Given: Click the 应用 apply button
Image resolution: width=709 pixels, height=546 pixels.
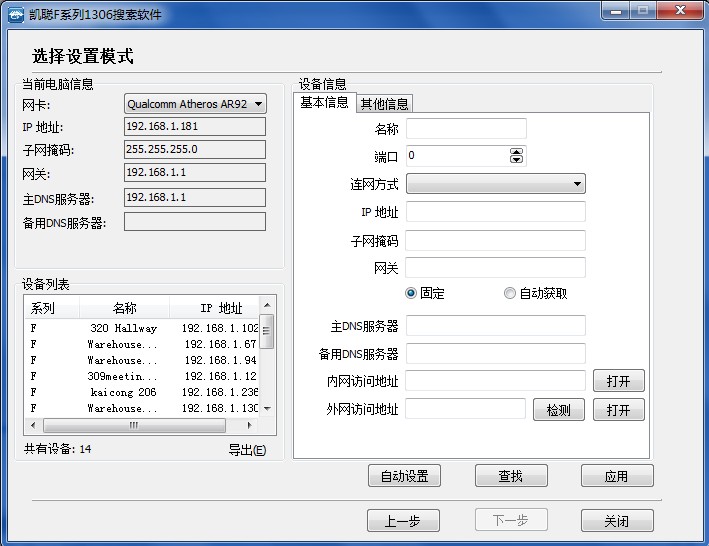Looking at the screenshot, I should click(x=617, y=476).
